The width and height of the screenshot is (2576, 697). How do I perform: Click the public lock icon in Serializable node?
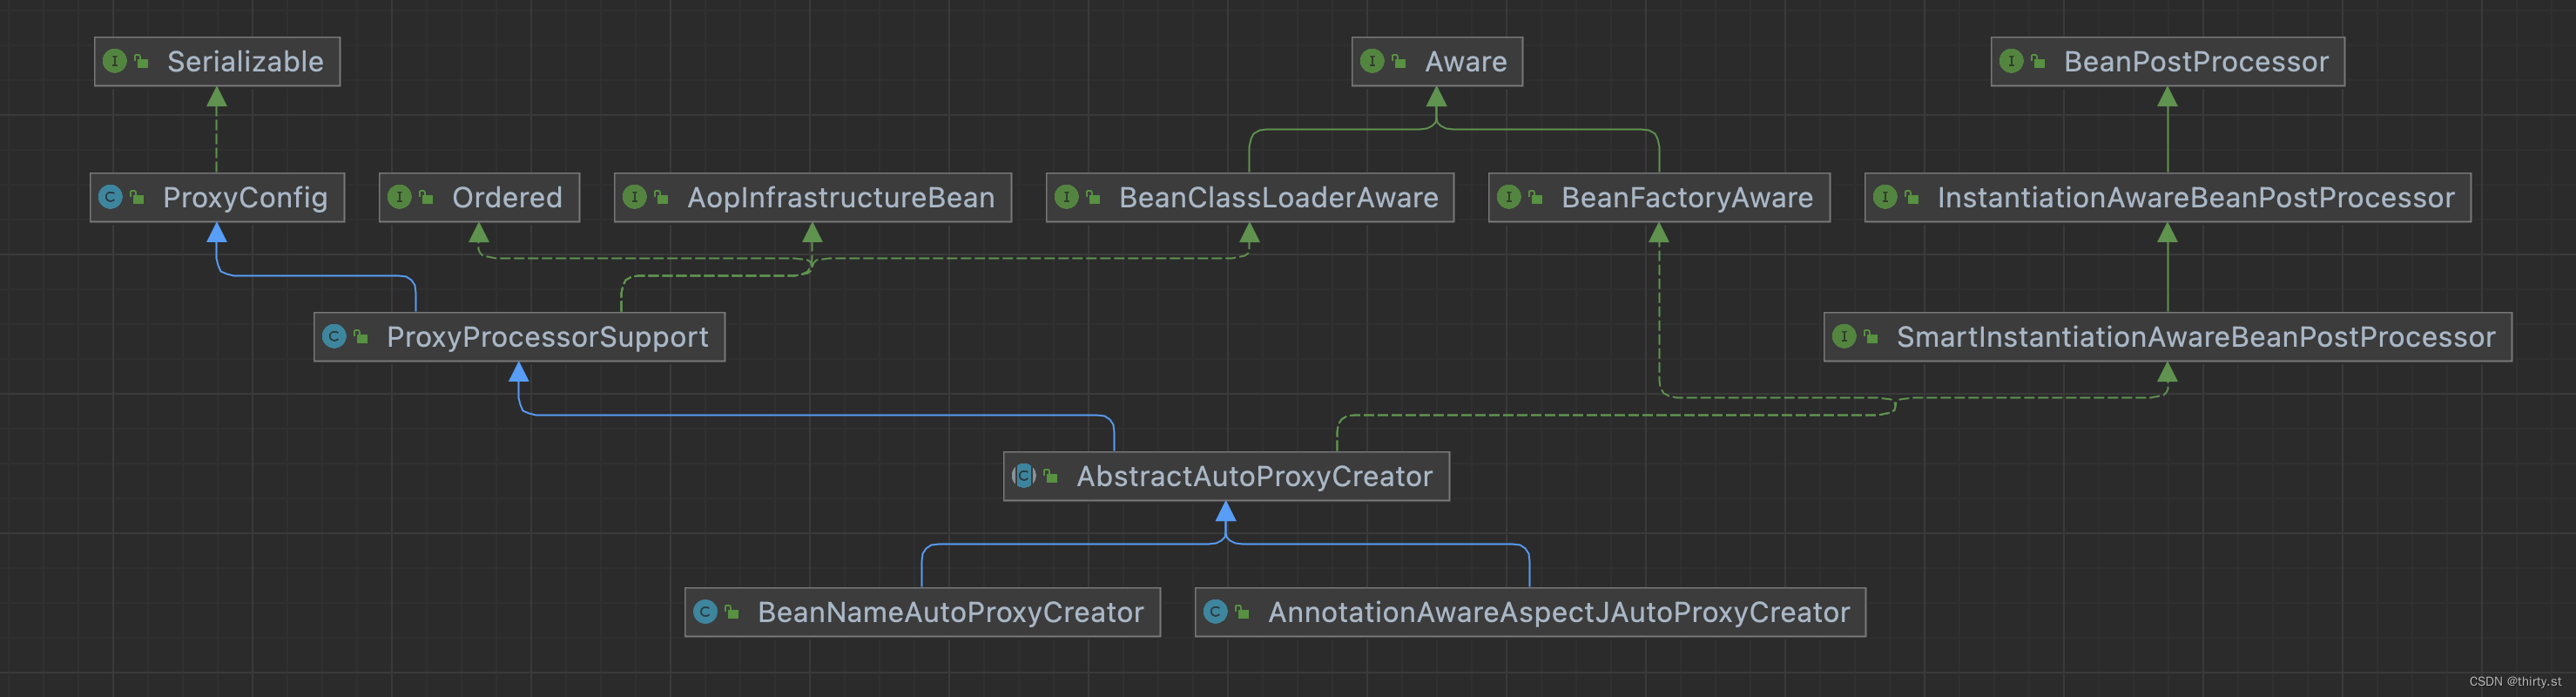(142, 61)
